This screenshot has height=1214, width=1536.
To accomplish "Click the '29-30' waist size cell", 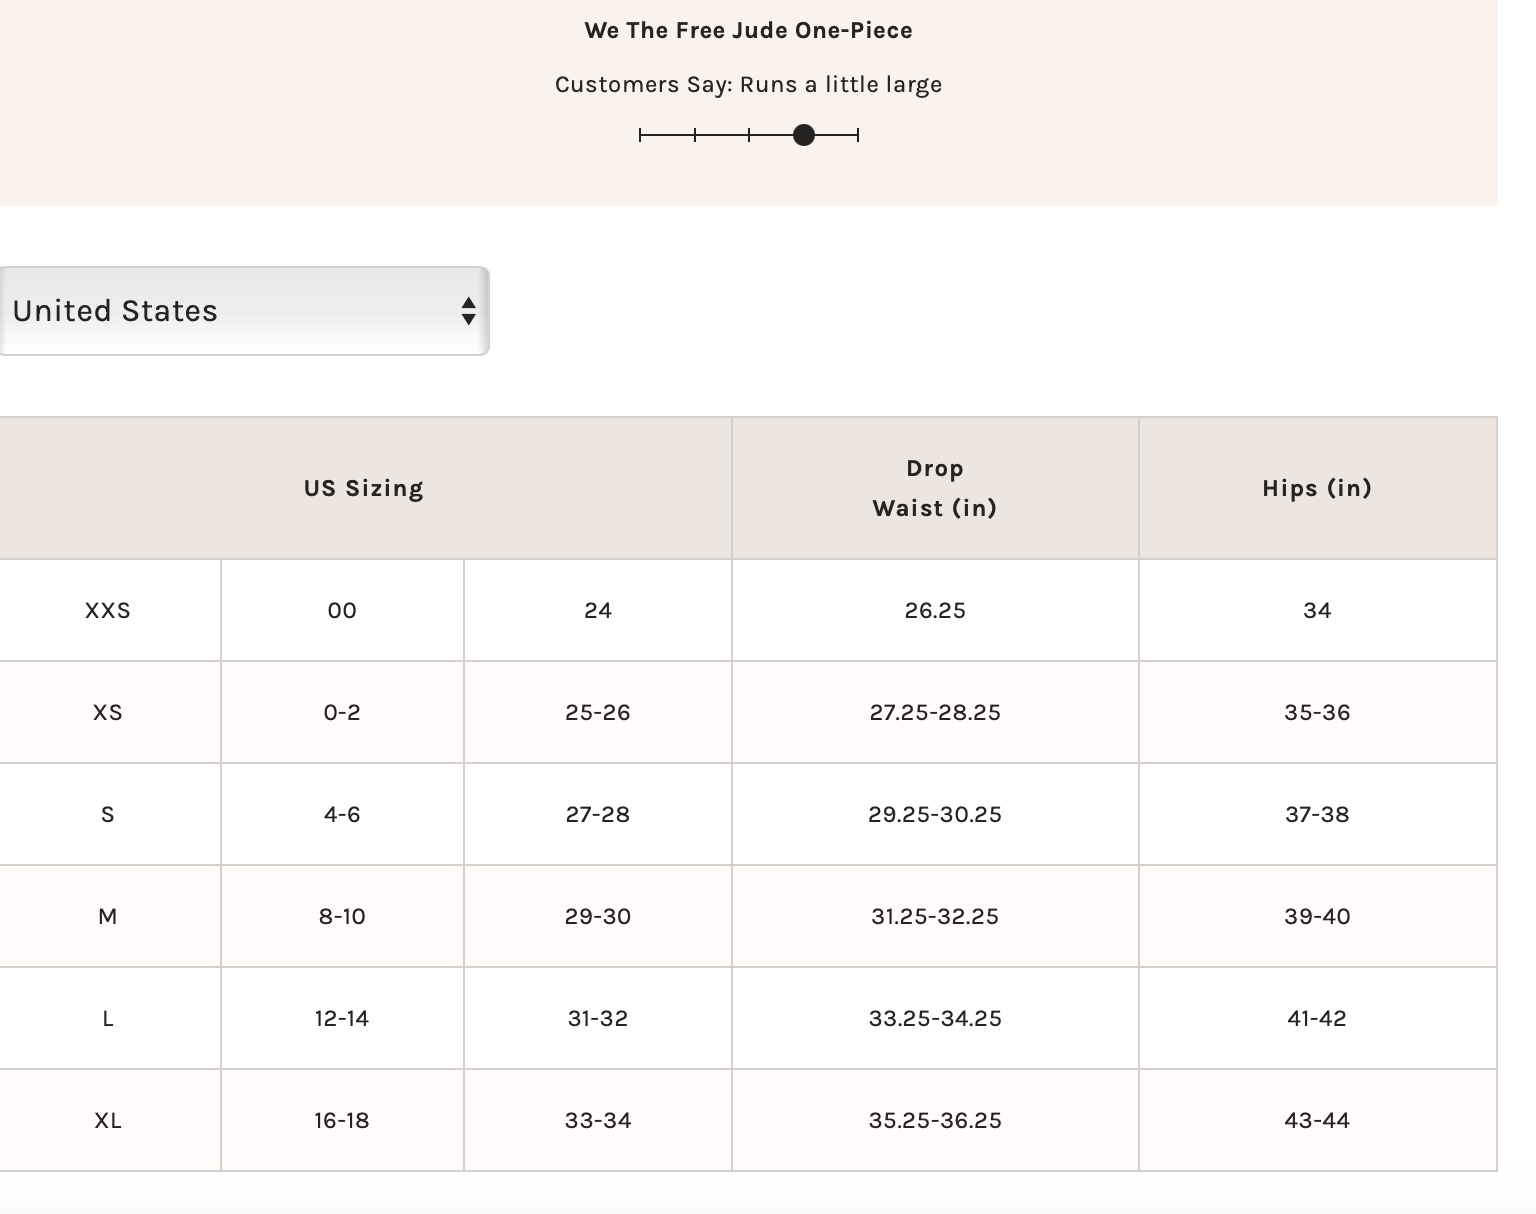I will pos(598,916).
